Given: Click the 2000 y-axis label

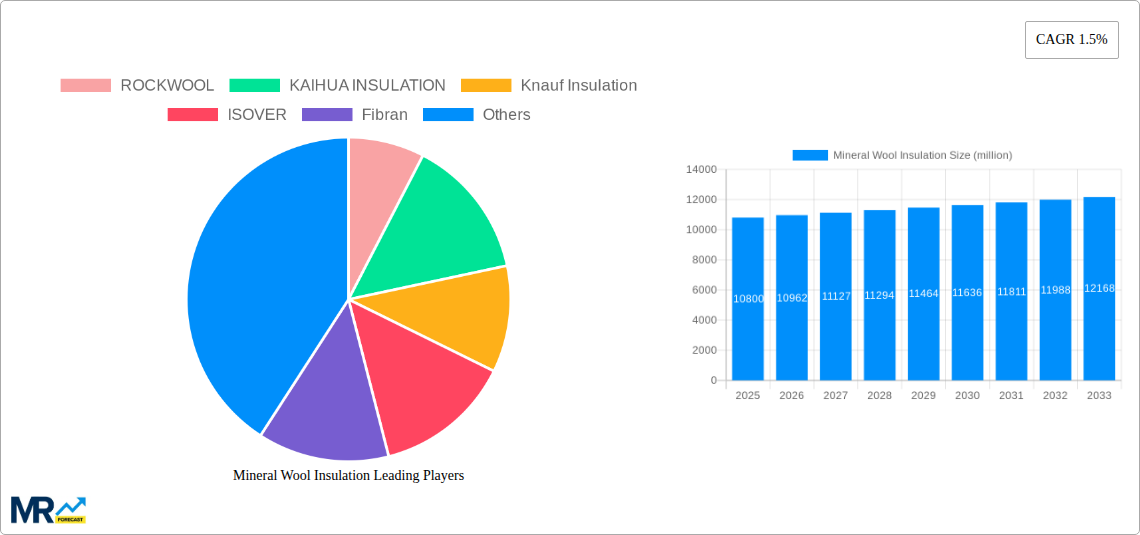Looking at the screenshot, I should tap(705, 350).
